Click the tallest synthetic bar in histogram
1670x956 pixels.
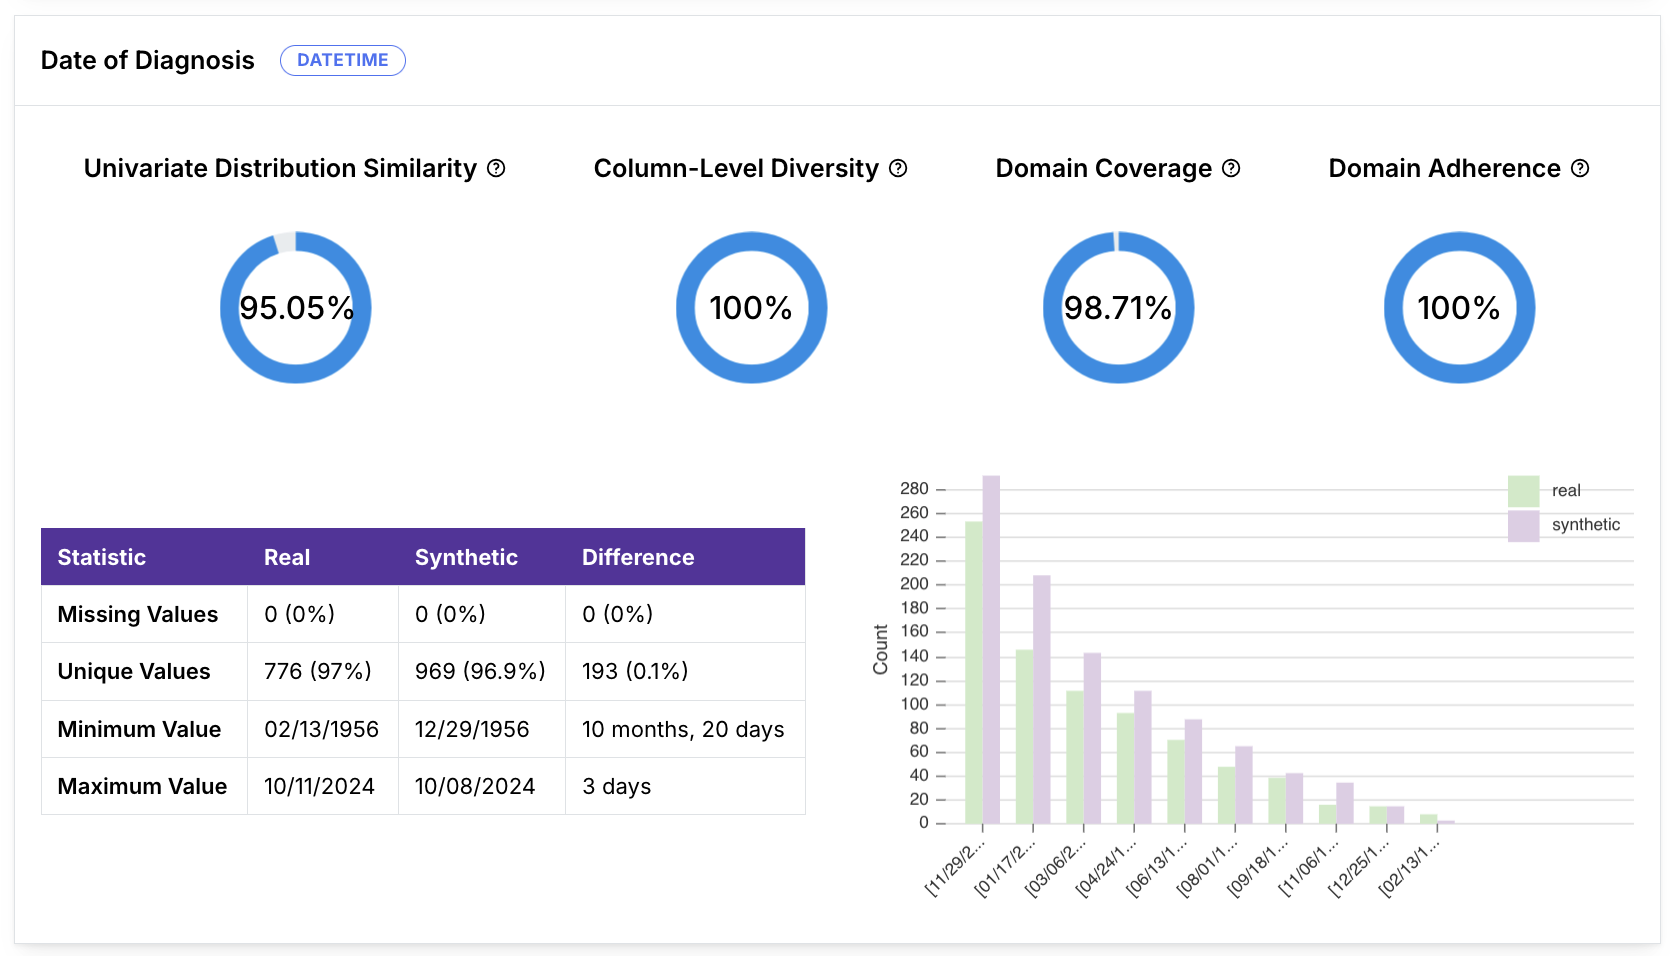coord(991,649)
